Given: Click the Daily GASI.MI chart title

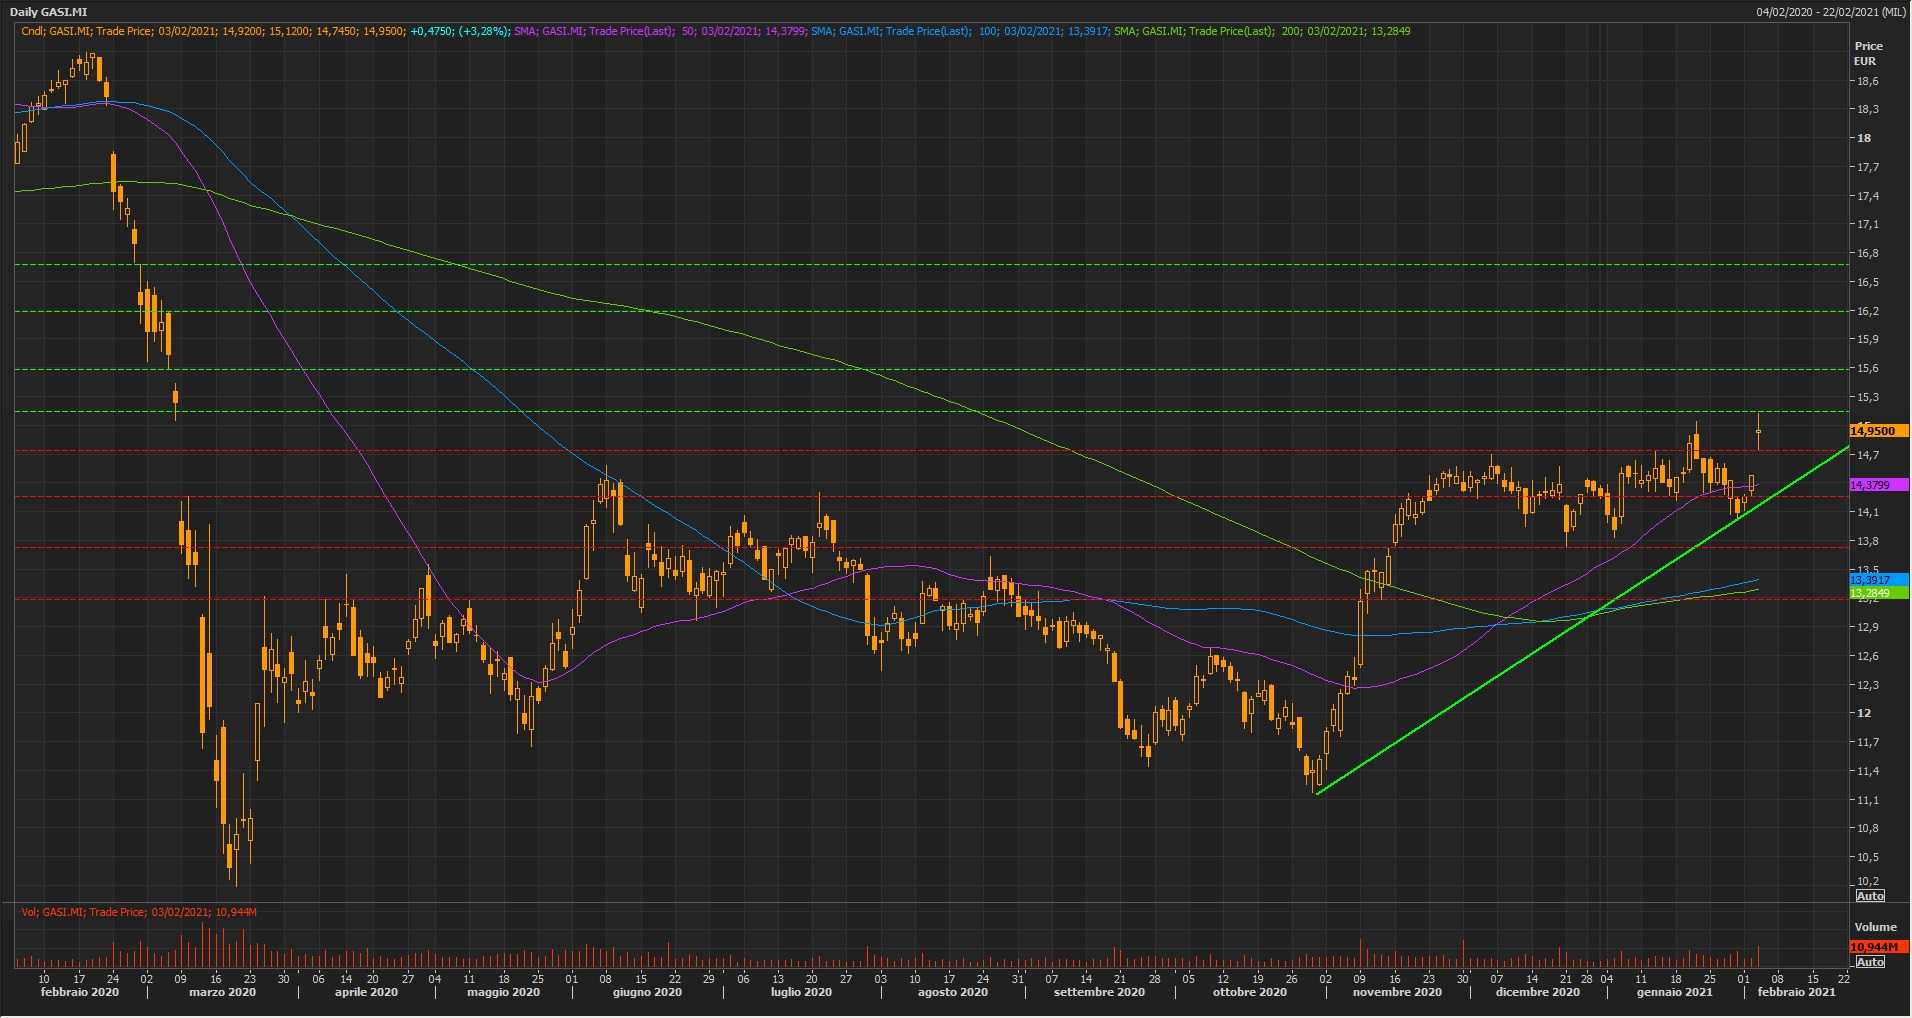Looking at the screenshot, I should click(48, 12).
